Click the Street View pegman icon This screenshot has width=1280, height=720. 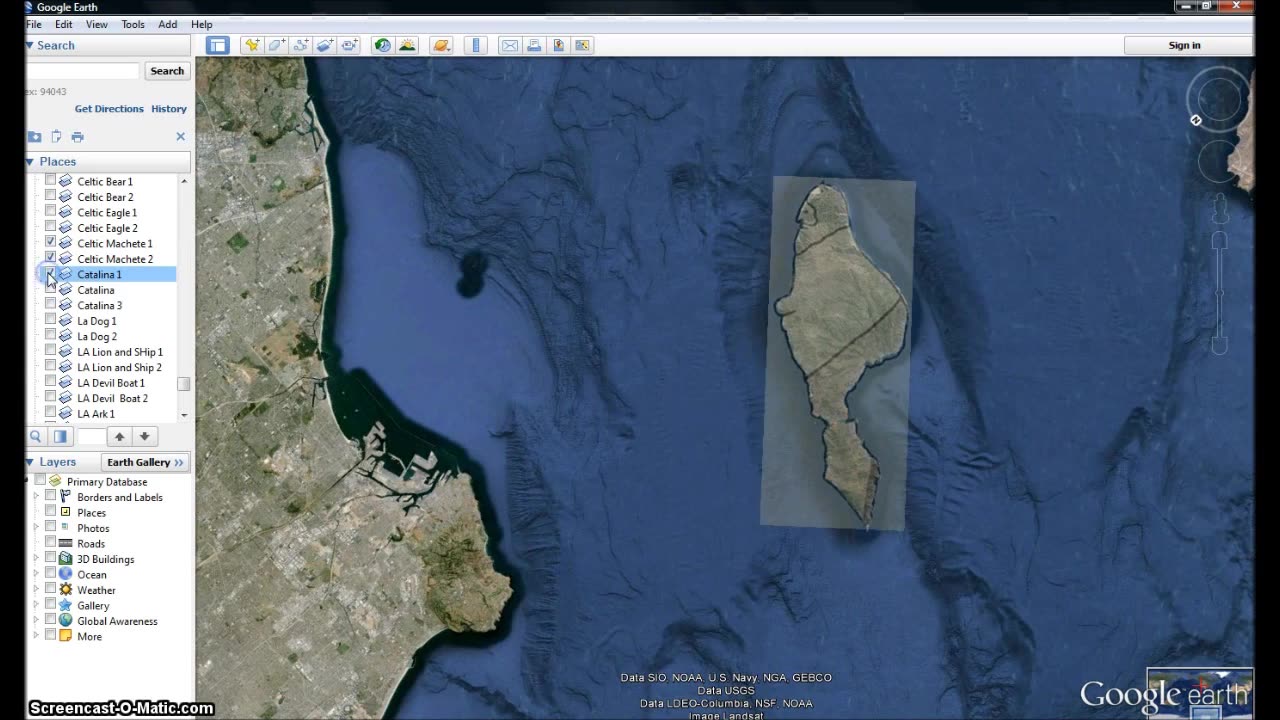coord(1220,209)
